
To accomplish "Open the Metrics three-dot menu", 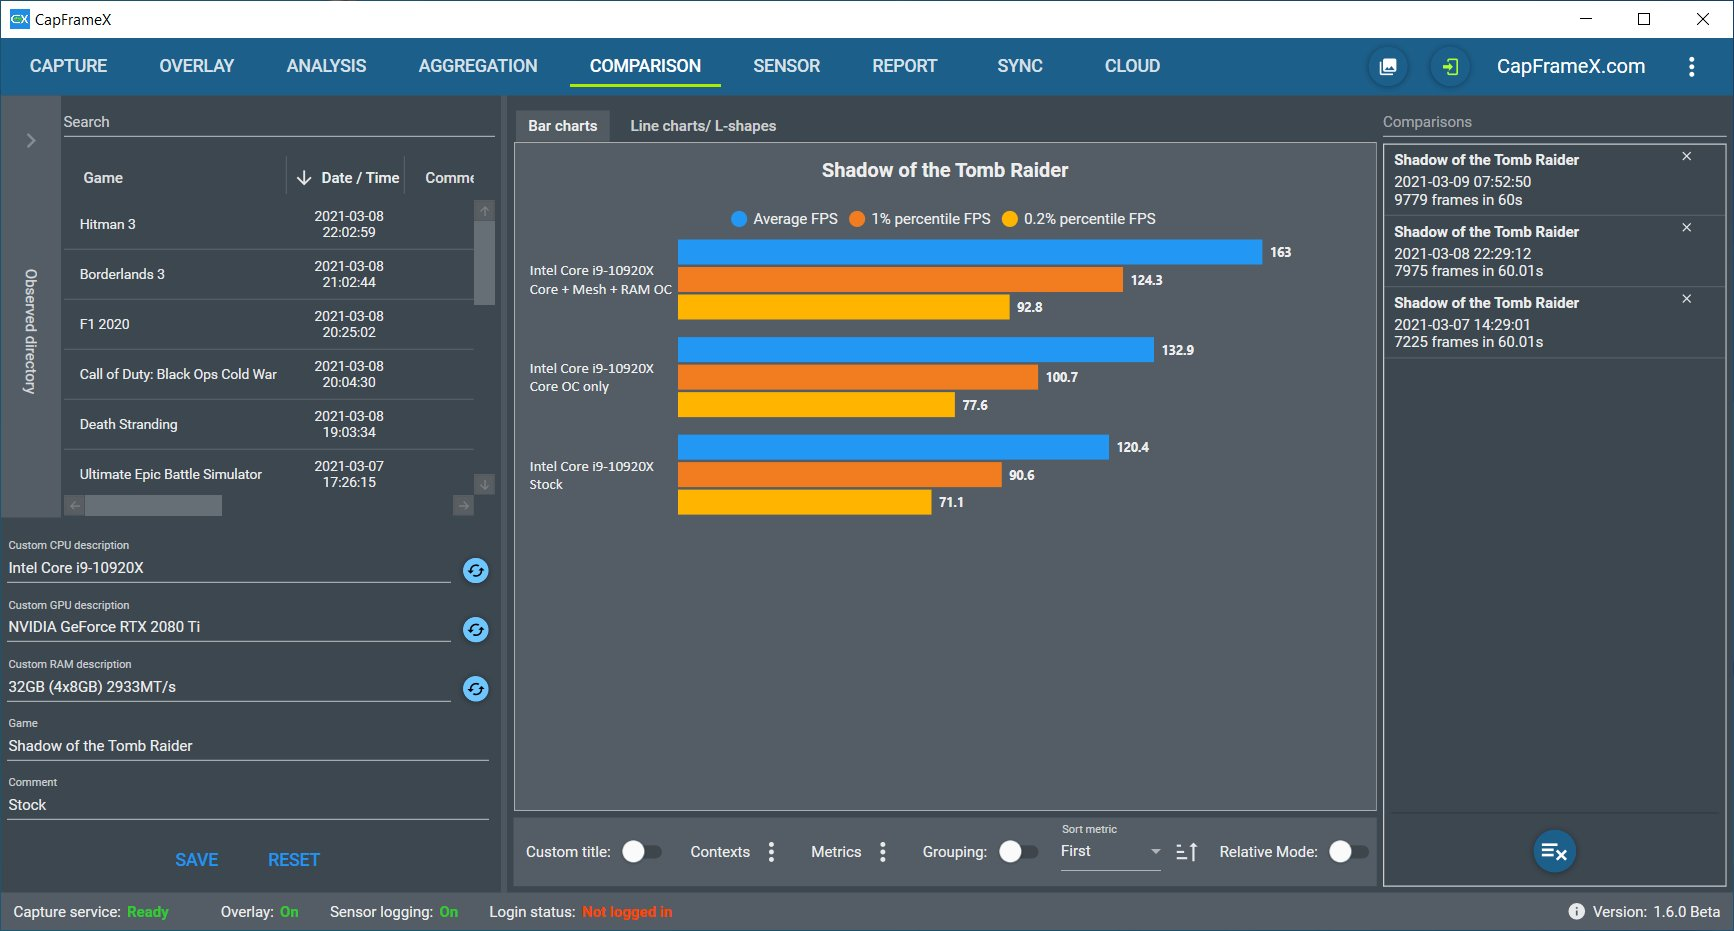I will pos(882,852).
